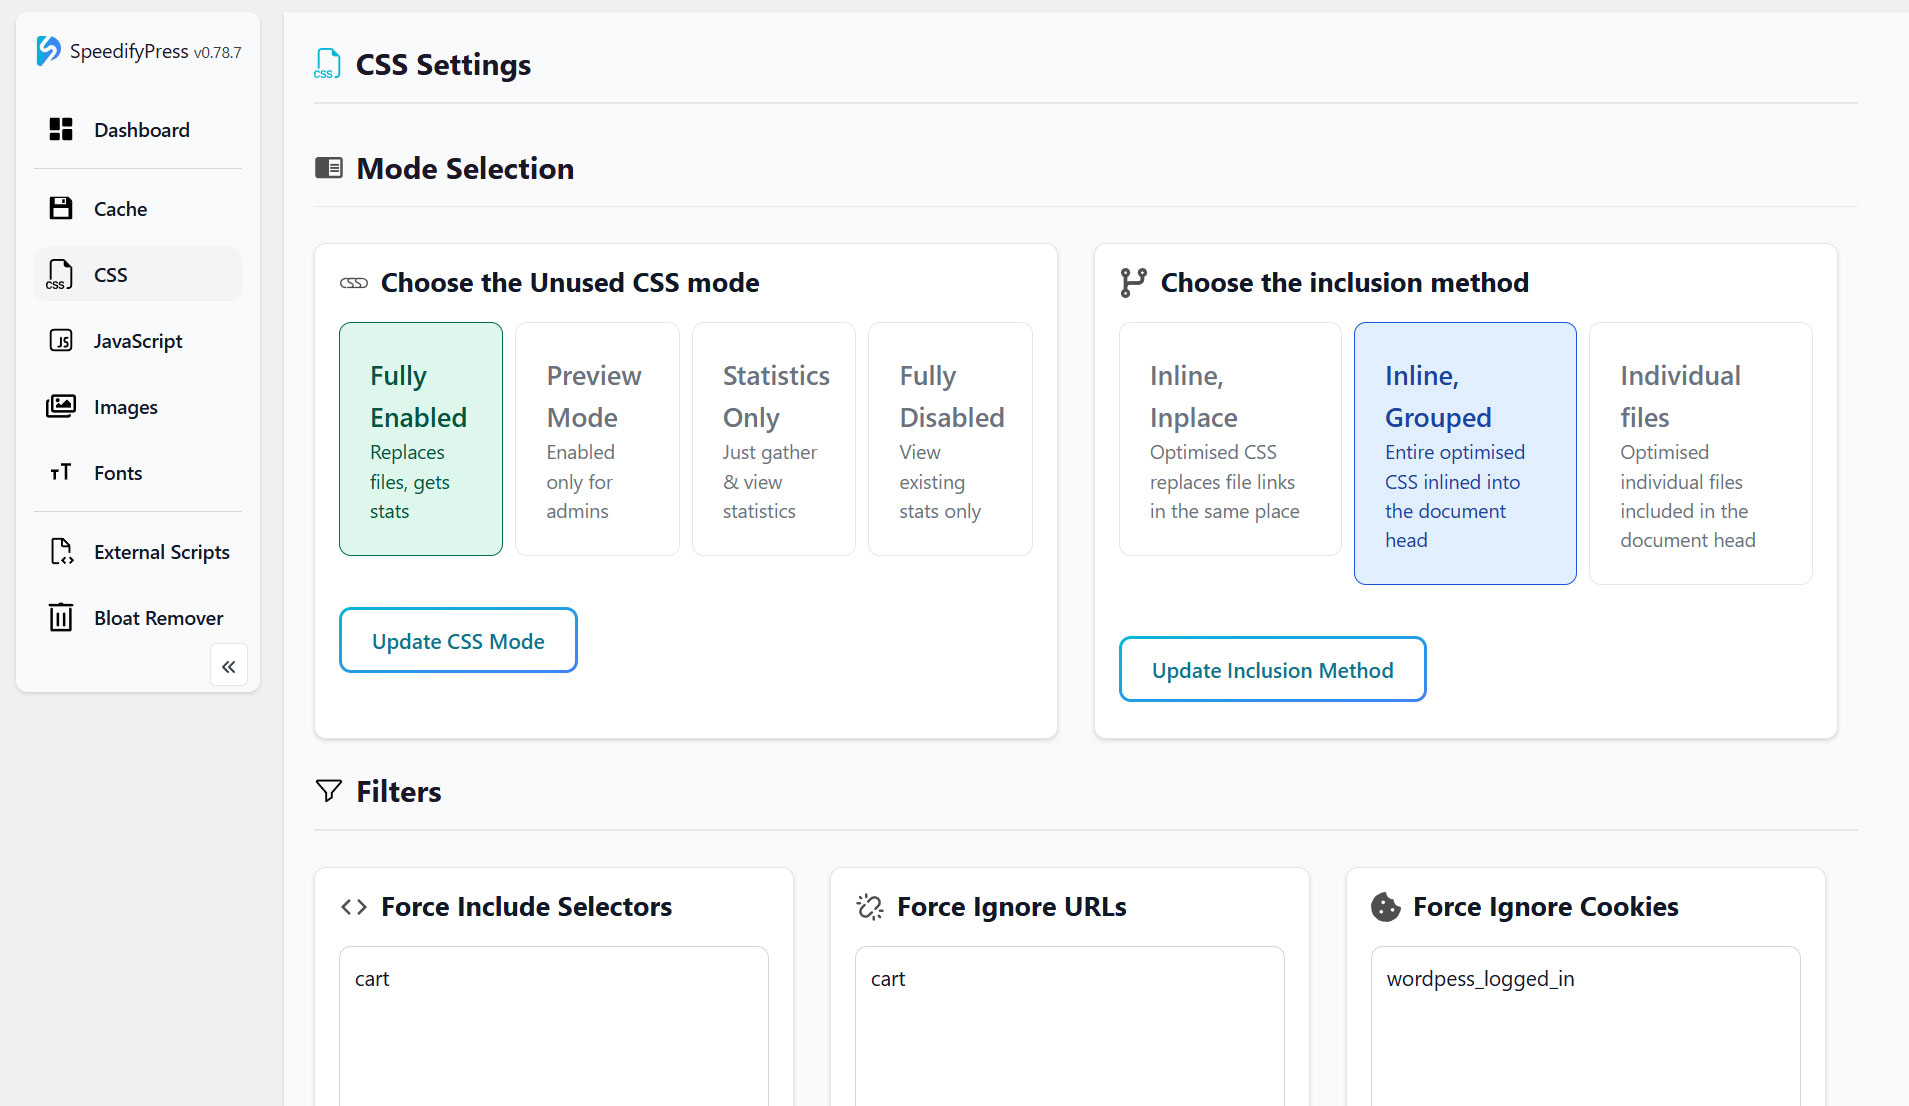Click the Images gallery icon

[61, 406]
